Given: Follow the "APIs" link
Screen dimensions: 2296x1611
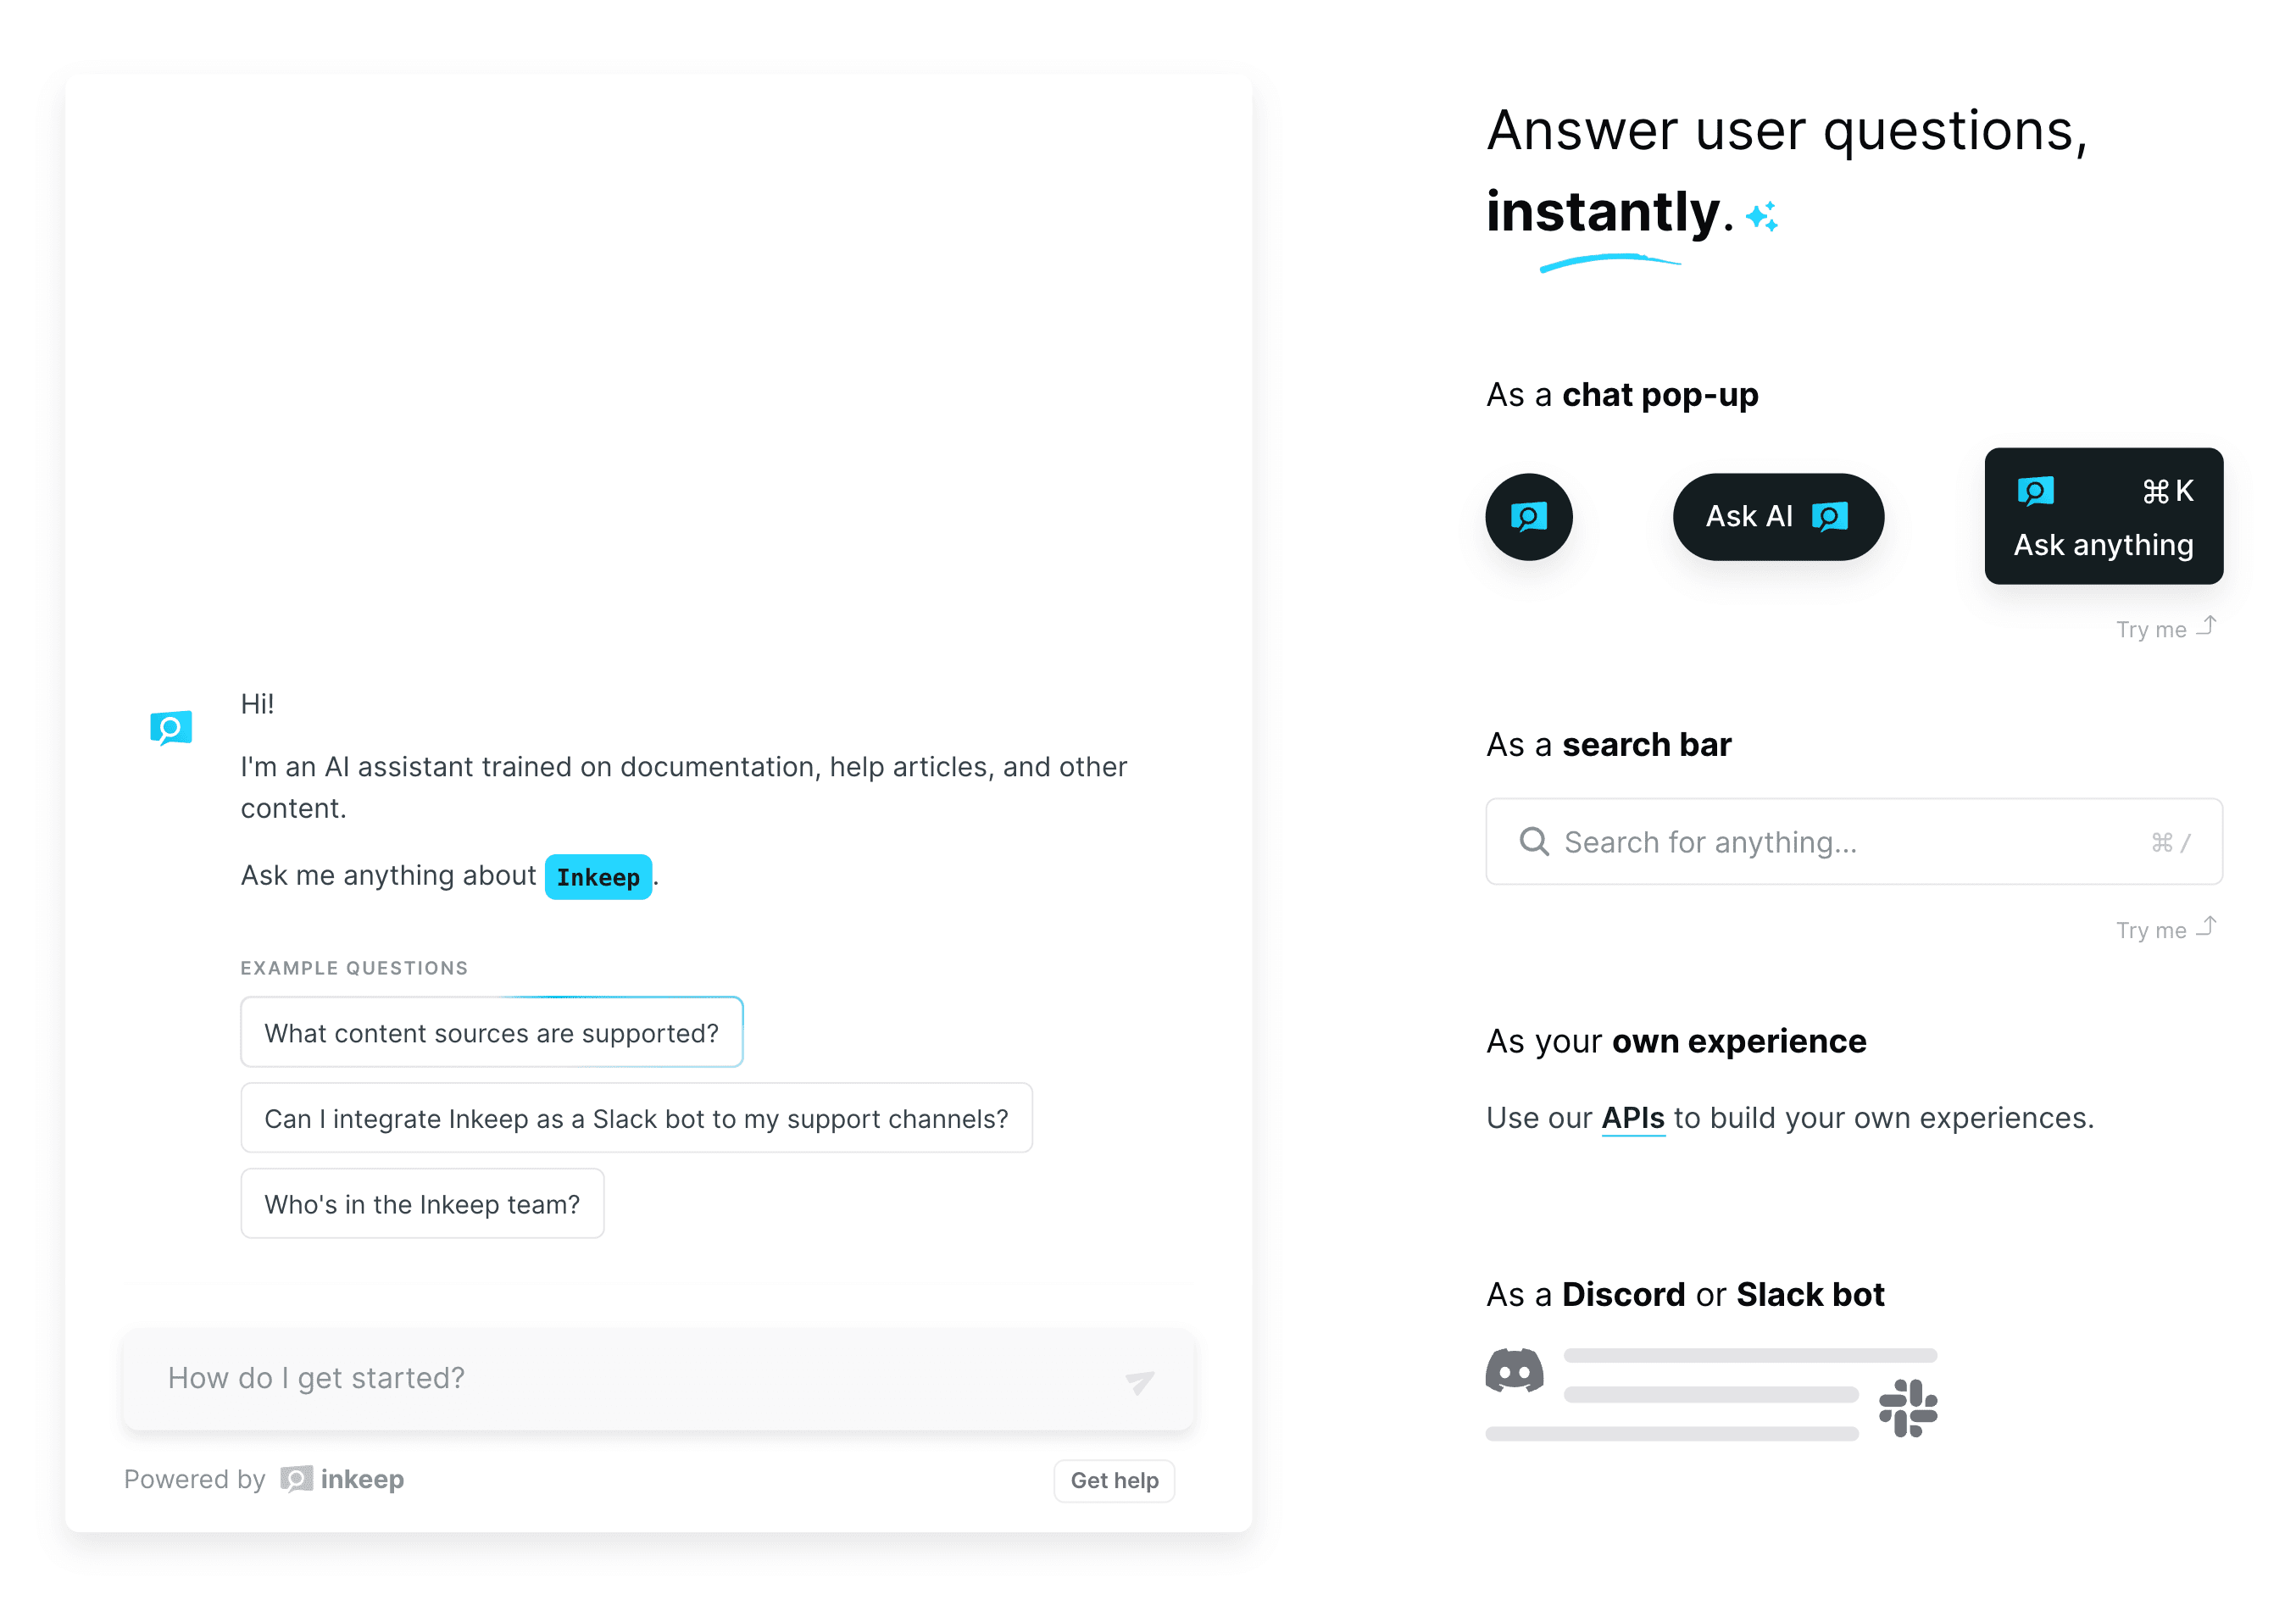Looking at the screenshot, I should coord(1632,1118).
